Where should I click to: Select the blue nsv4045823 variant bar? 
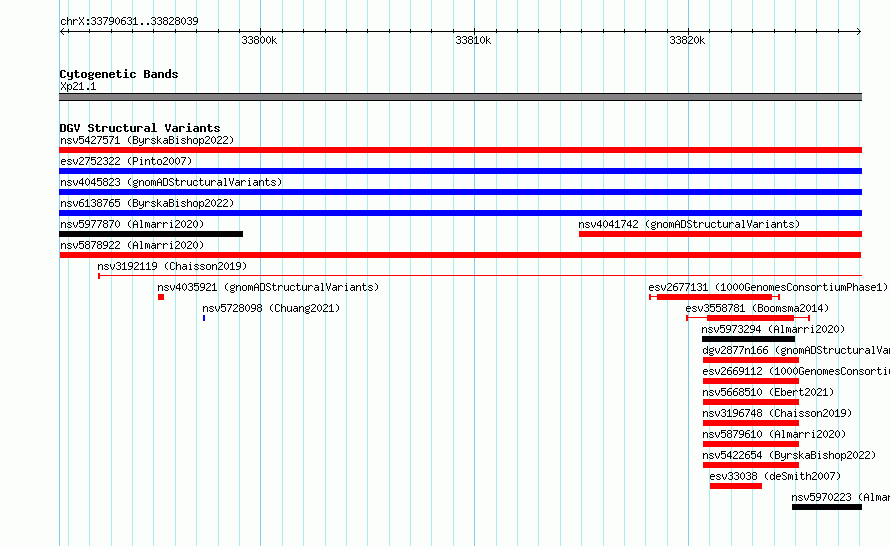coord(460,192)
